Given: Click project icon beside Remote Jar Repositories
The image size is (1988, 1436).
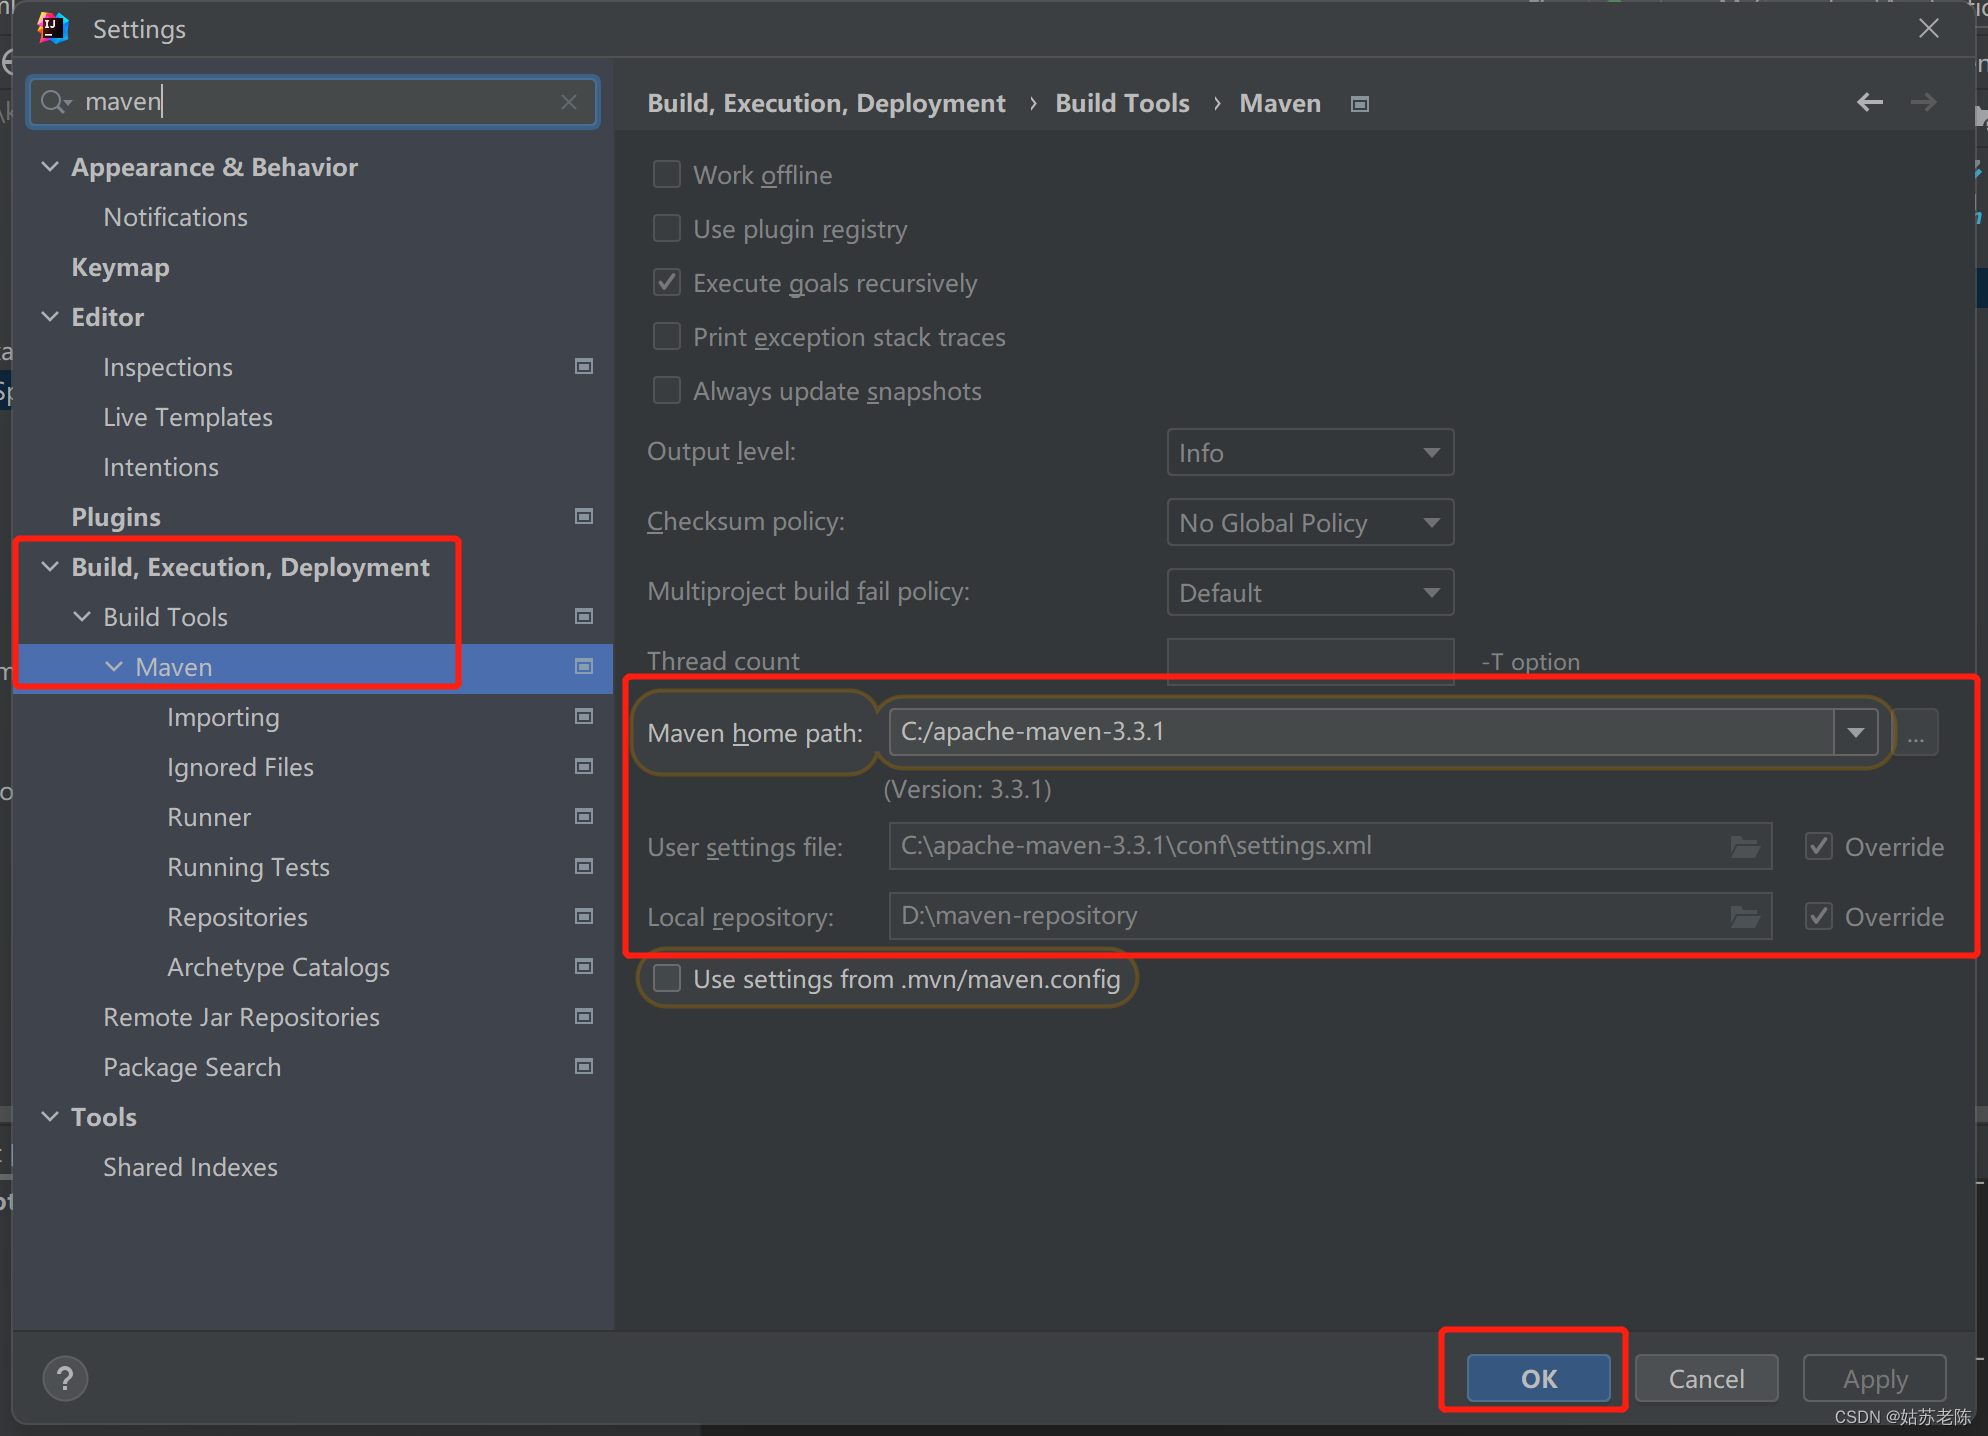Looking at the screenshot, I should 584,1017.
